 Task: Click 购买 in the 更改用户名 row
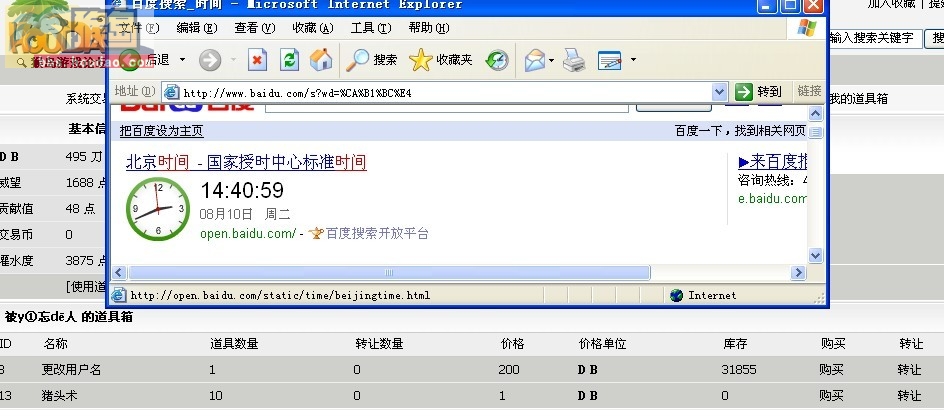tap(831, 370)
